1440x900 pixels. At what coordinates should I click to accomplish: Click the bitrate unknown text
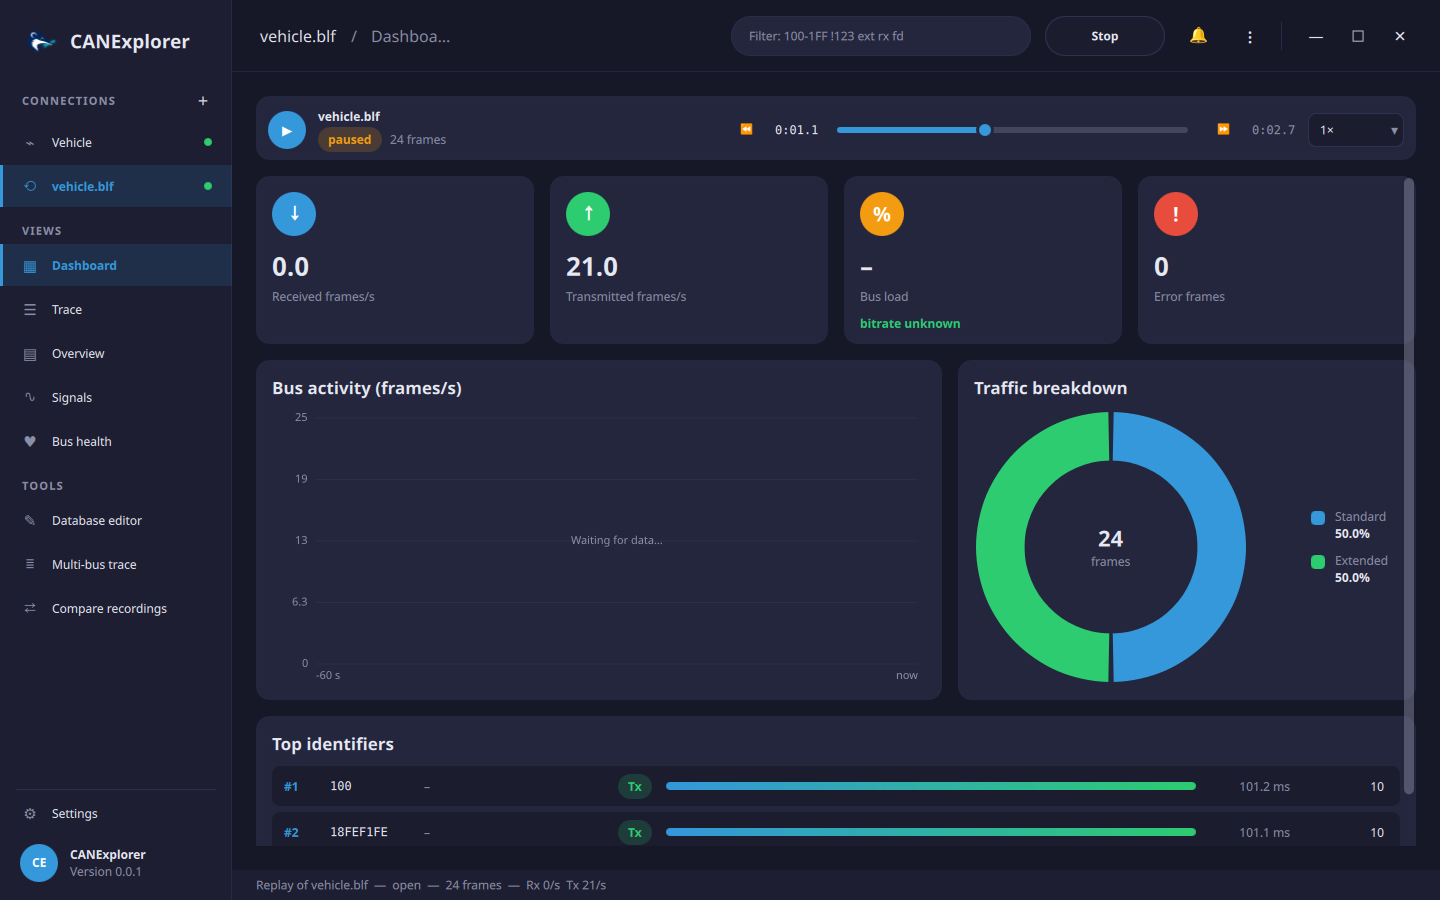point(910,324)
